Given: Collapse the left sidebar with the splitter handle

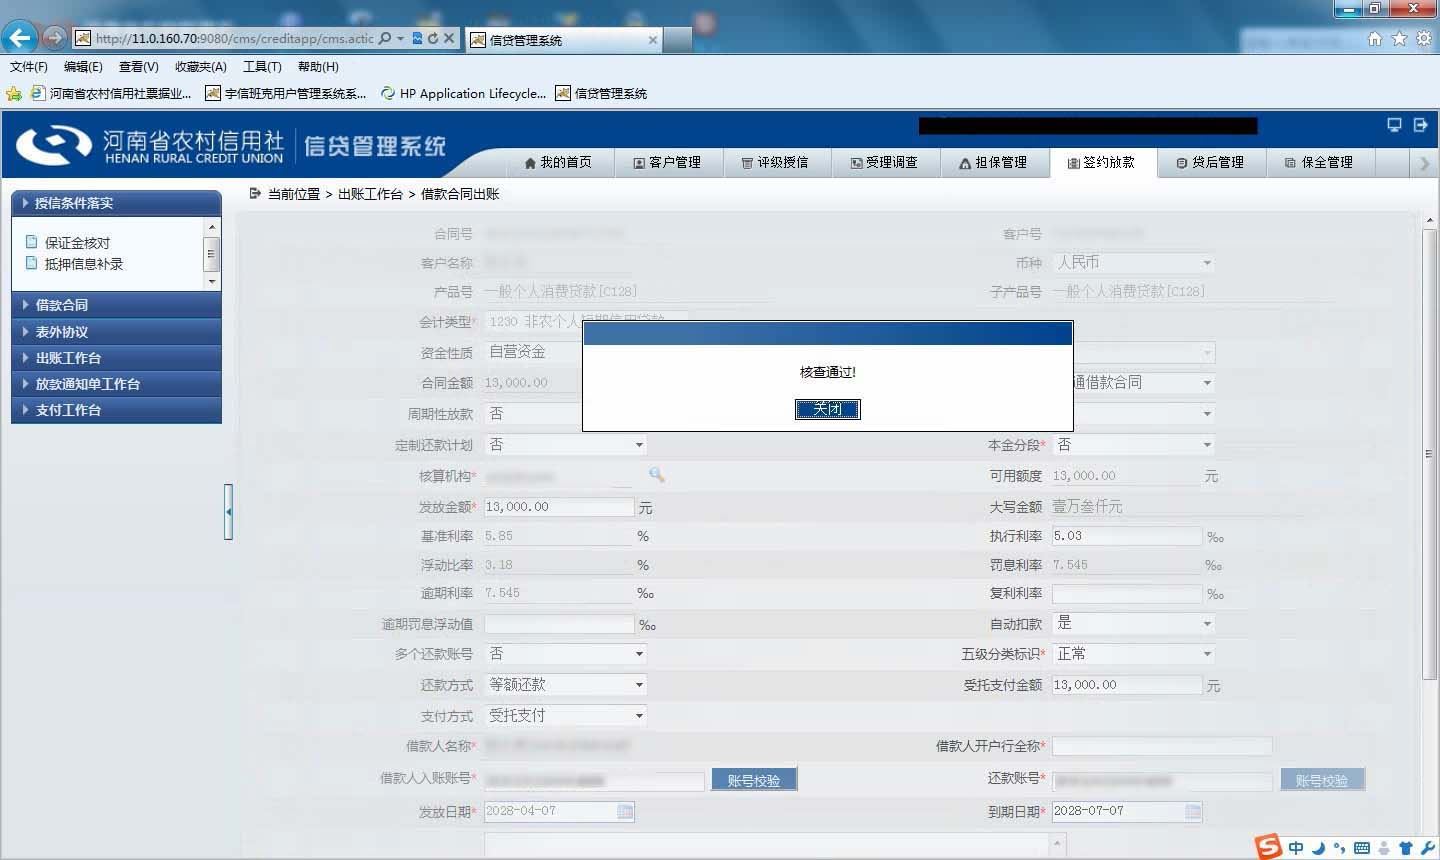Looking at the screenshot, I should click(228, 512).
